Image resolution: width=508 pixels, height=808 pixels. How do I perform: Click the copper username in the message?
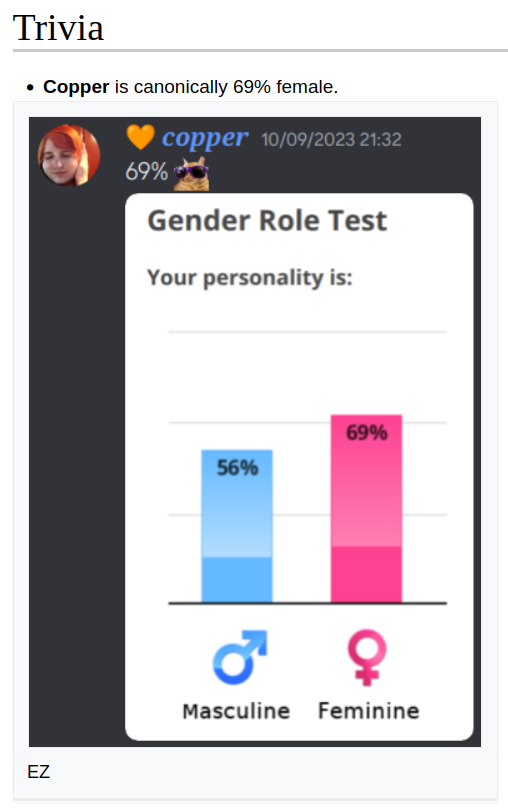(x=205, y=138)
